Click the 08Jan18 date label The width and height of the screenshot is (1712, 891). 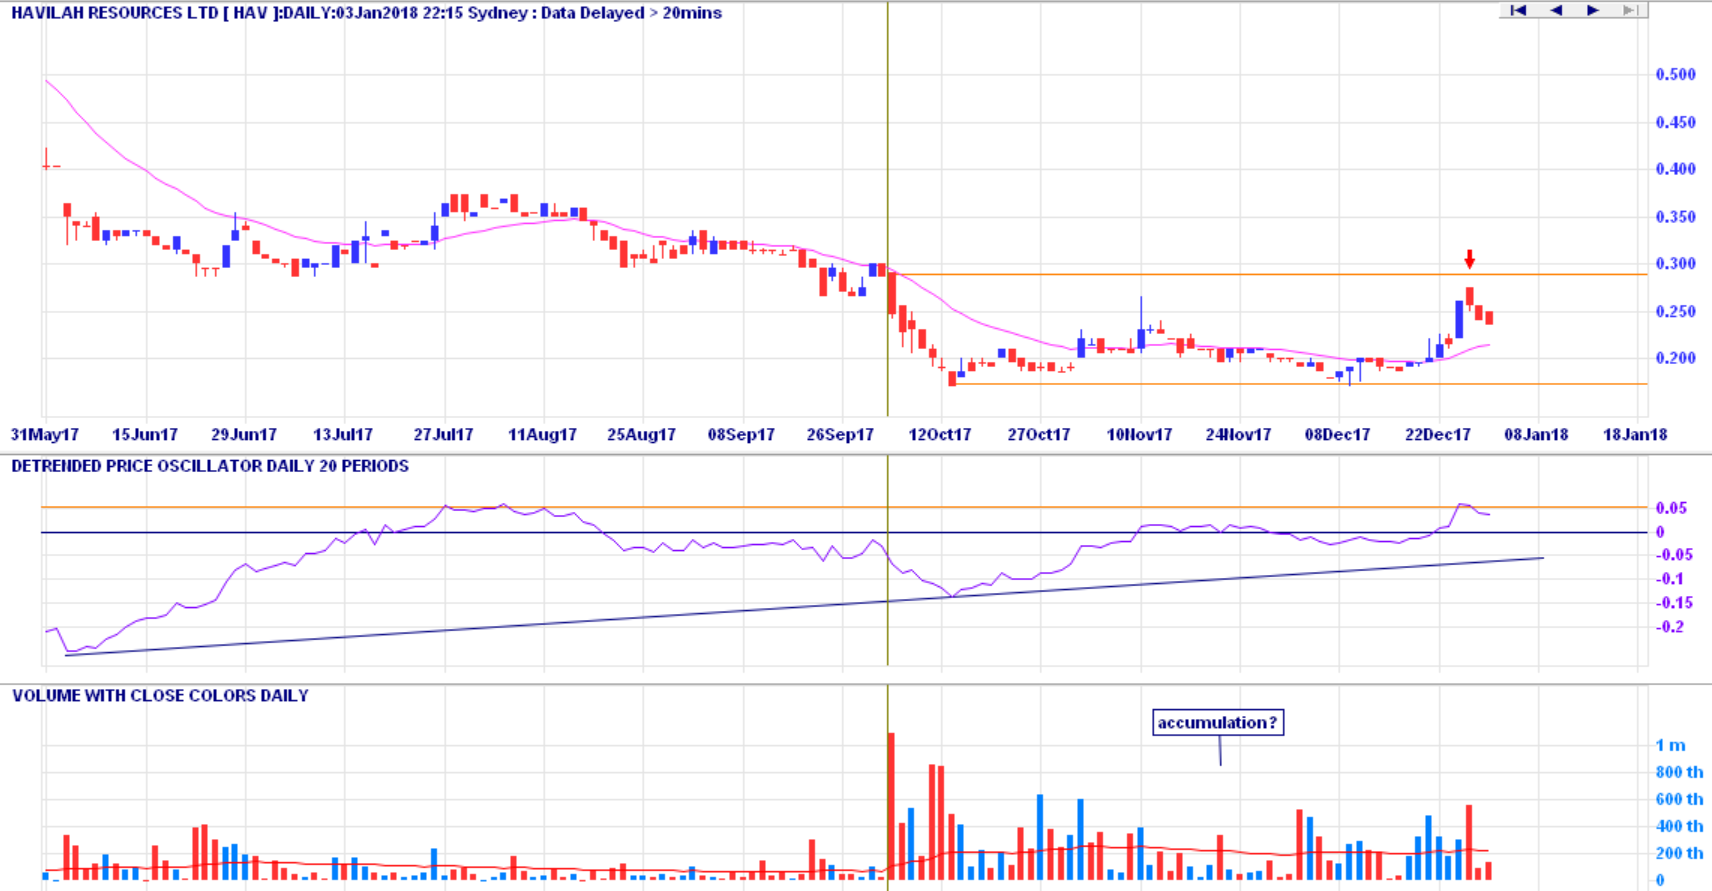pos(1536,435)
